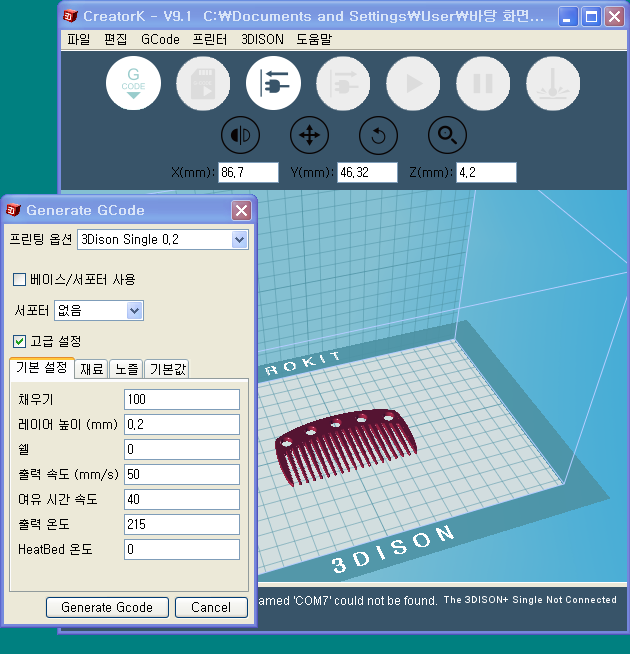Image resolution: width=630 pixels, height=654 pixels.
Task: Click the 레이어 높이 field showing 0,2
Action: click(x=182, y=425)
